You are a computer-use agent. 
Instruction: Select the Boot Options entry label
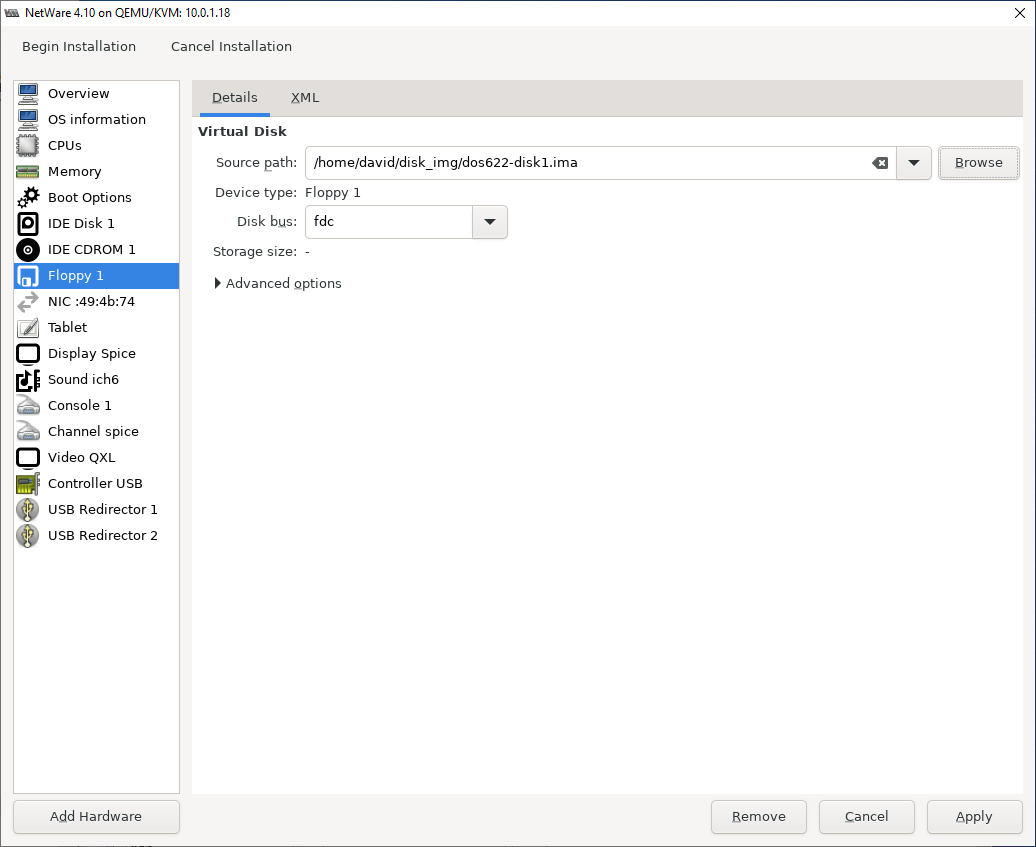point(89,198)
